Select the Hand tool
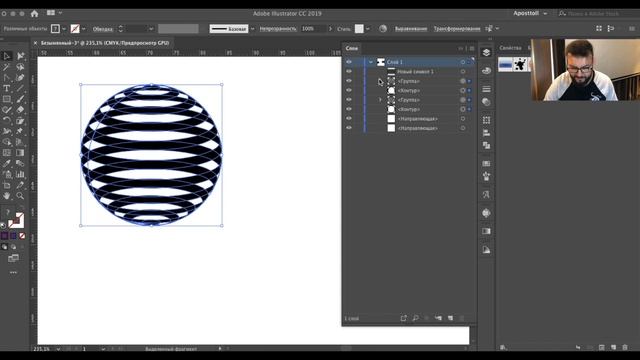 pos(7,196)
